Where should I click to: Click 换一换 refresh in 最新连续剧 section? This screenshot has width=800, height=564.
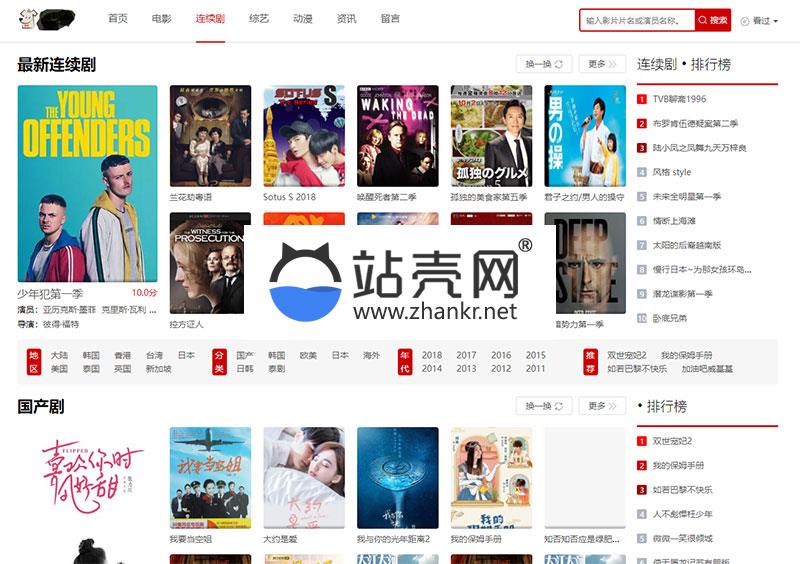(x=544, y=64)
